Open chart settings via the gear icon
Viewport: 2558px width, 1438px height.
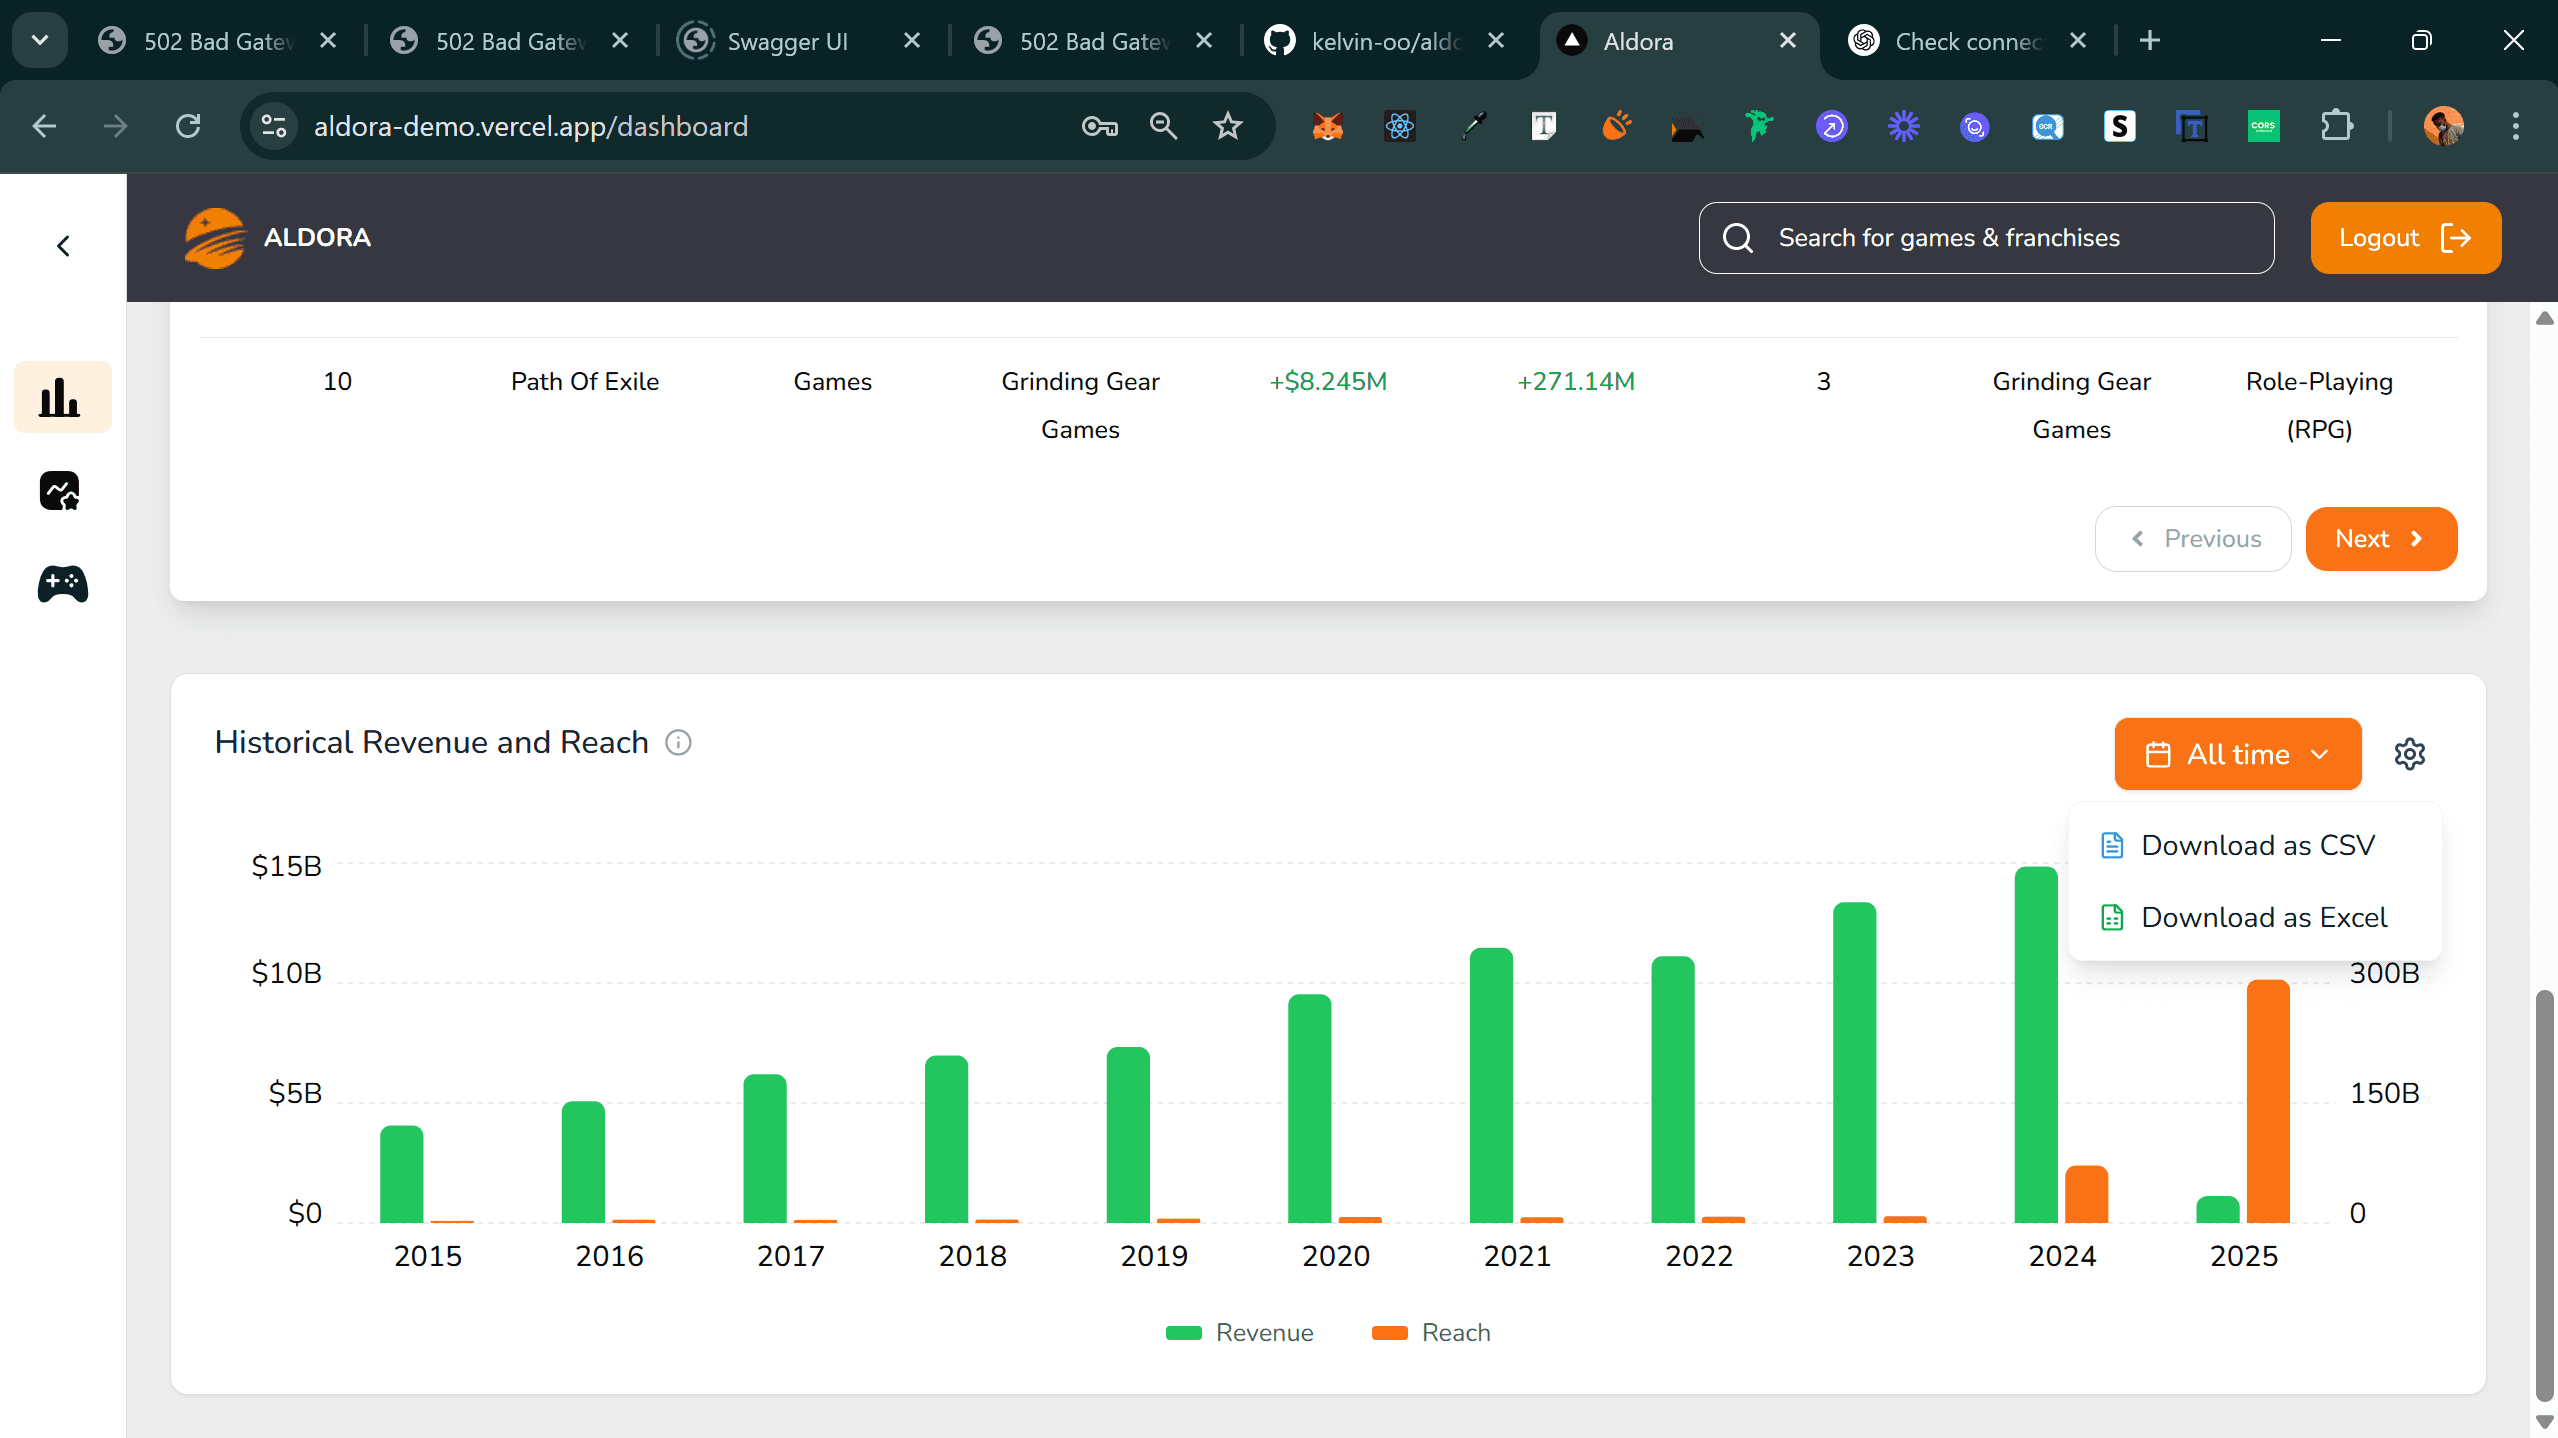(x=2410, y=753)
